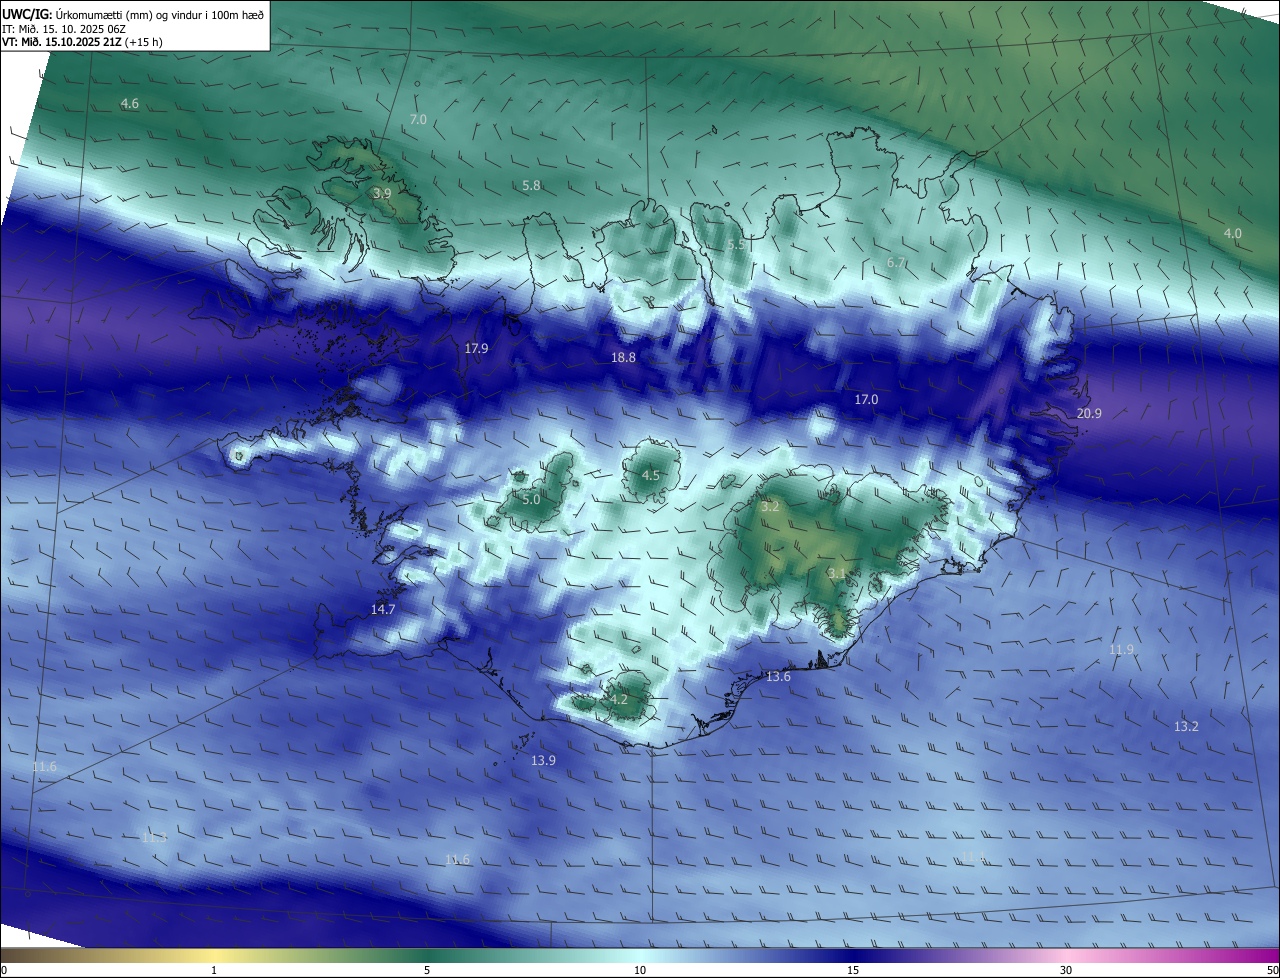The image size is (1280, 978).
Task: Click the 5.0 value label
Action: pos(531,500)
